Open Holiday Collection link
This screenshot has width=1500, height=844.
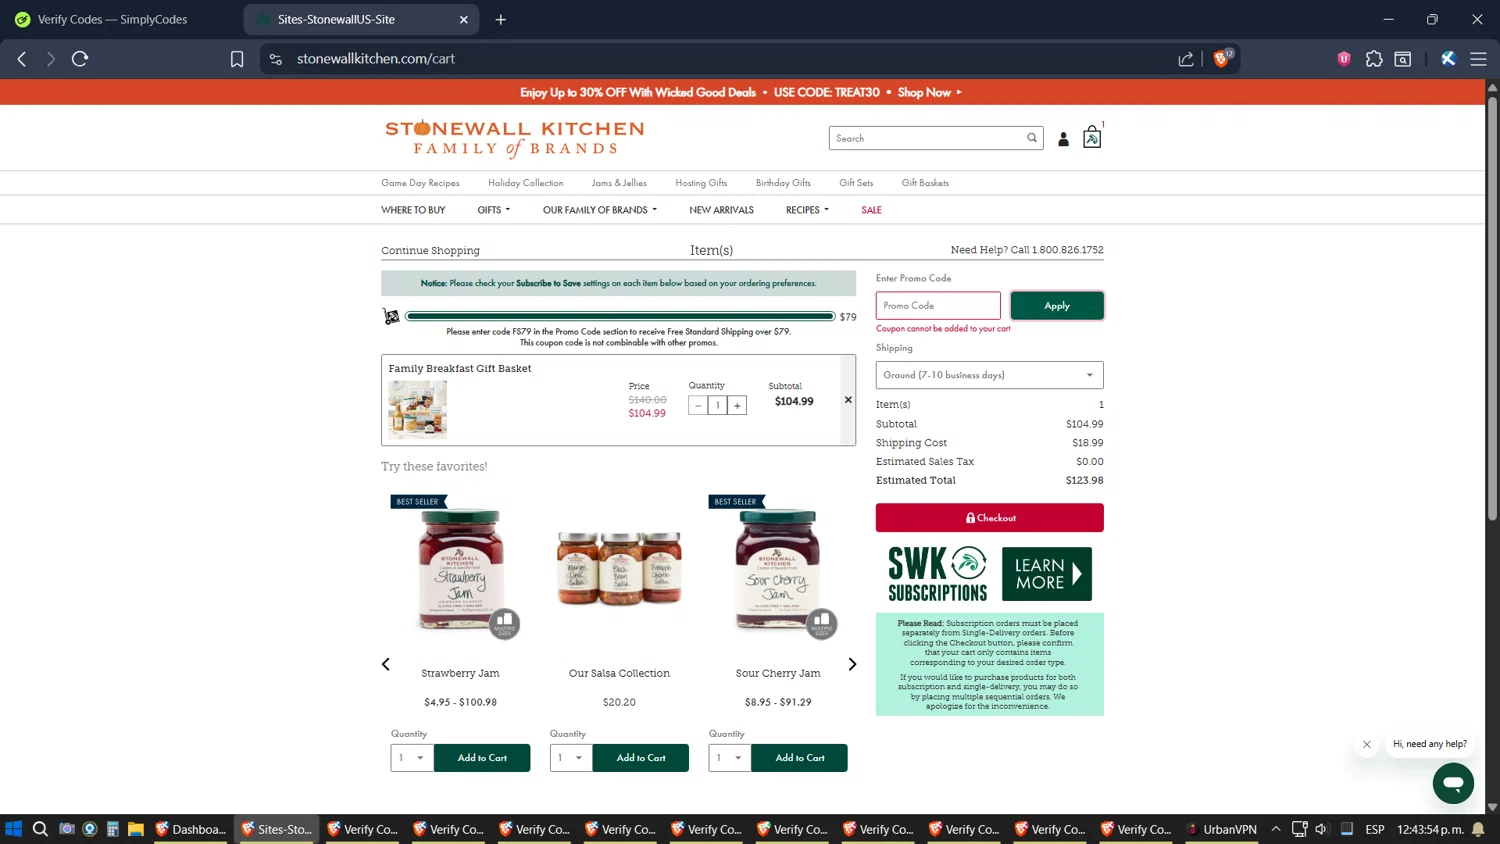525,183
